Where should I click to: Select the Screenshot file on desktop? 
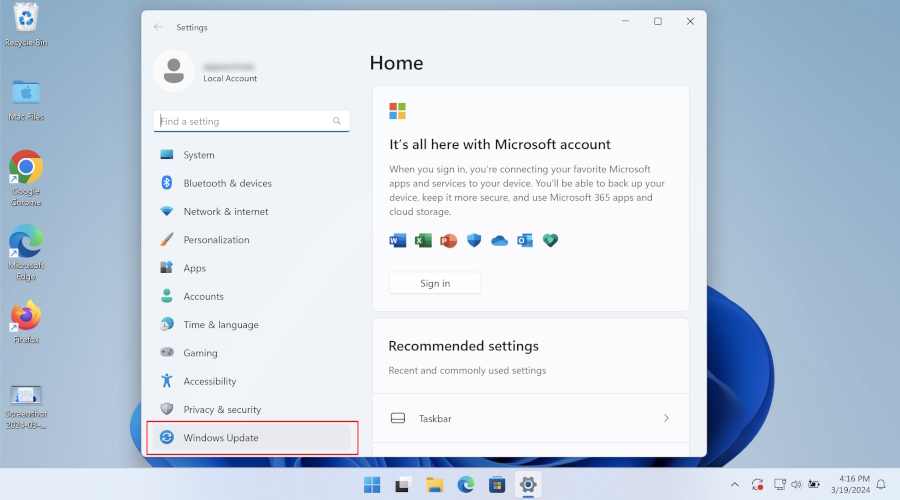tap(26, 408)
